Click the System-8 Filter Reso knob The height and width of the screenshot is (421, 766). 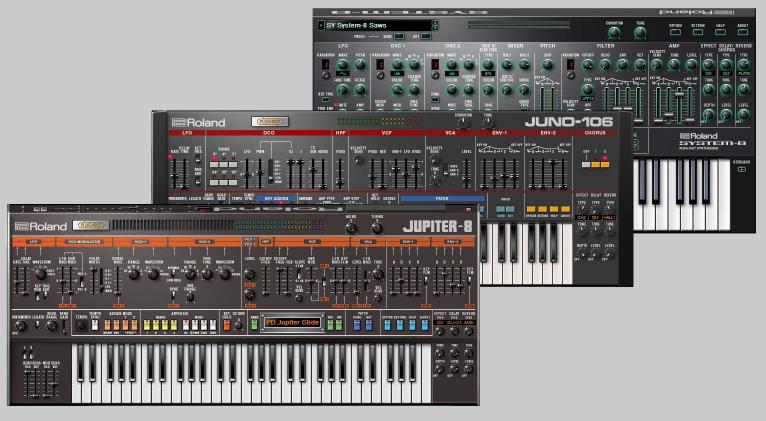click(605, 64)
